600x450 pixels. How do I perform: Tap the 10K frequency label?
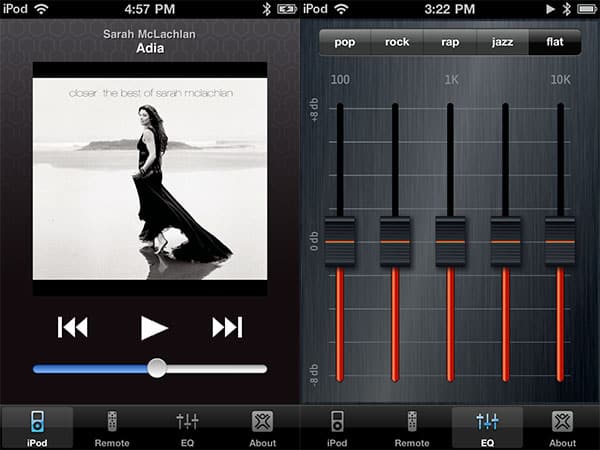pos(561,80)
